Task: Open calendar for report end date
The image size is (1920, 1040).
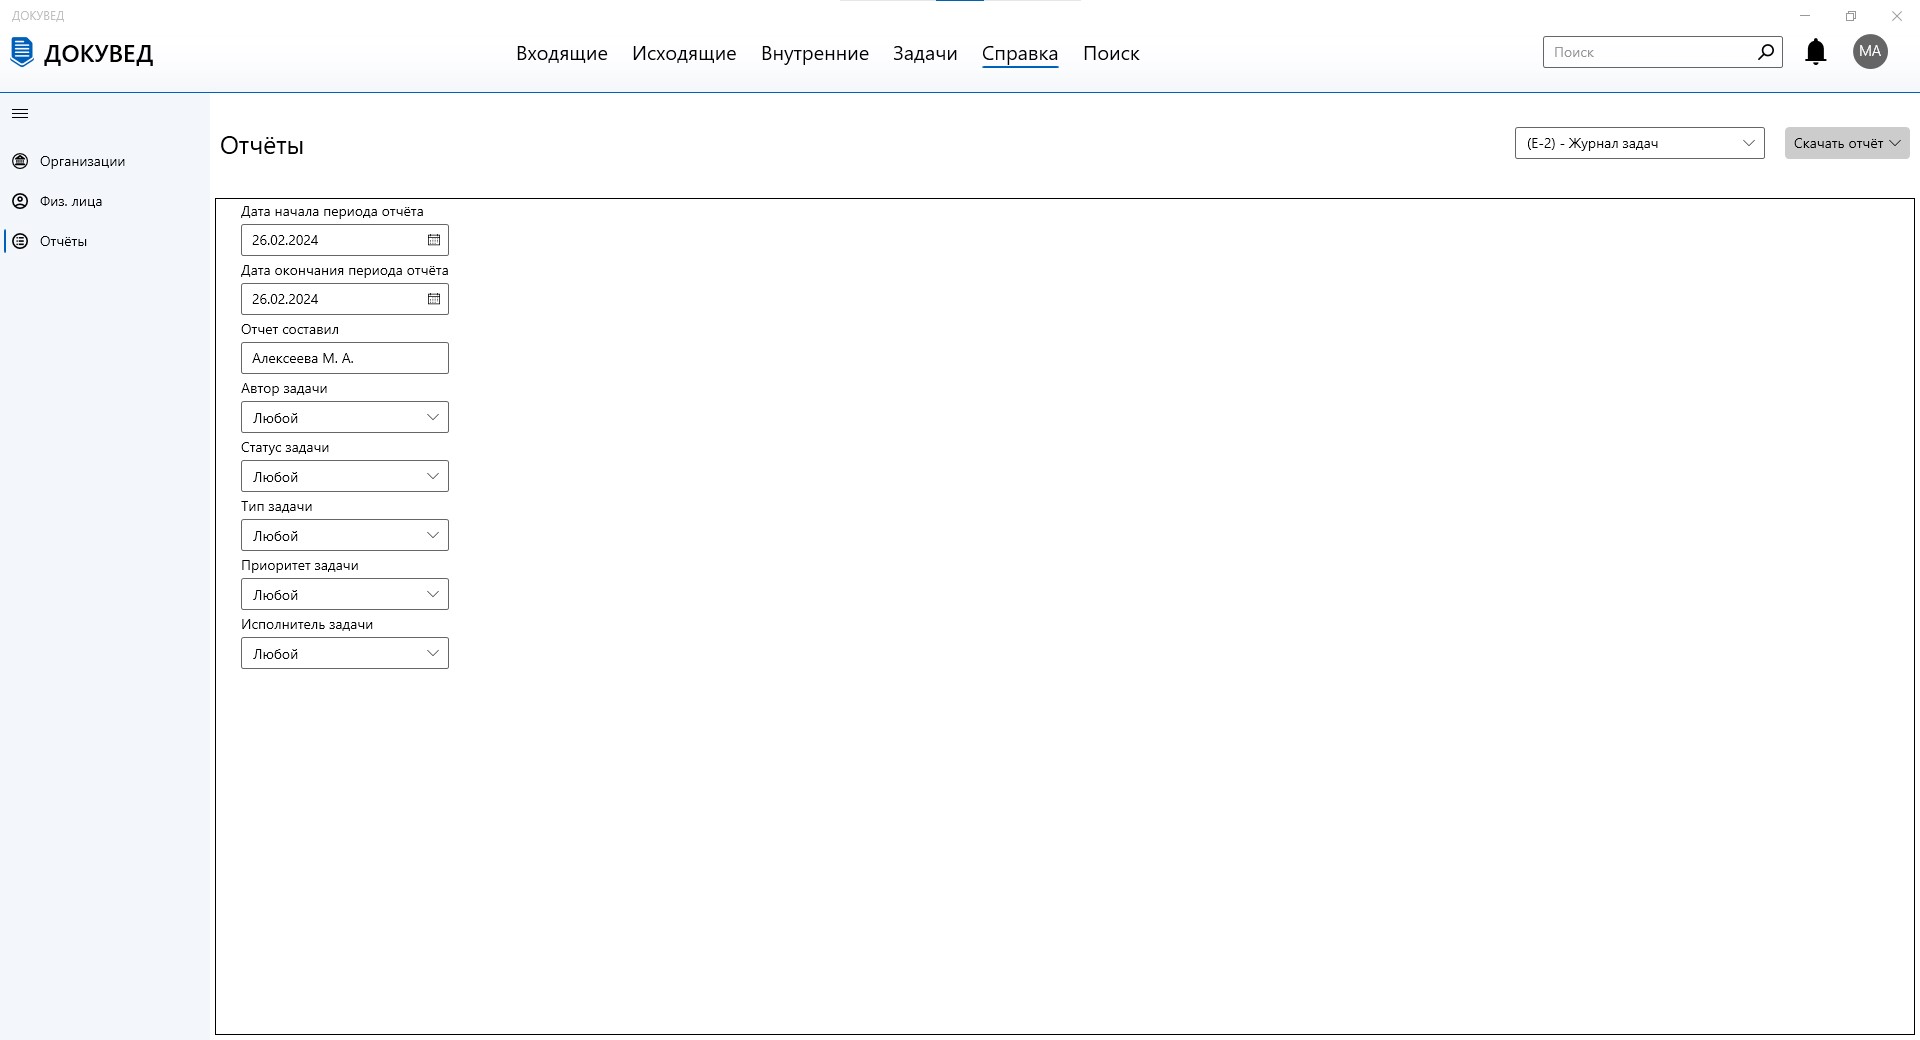Action: click(434, 299)
